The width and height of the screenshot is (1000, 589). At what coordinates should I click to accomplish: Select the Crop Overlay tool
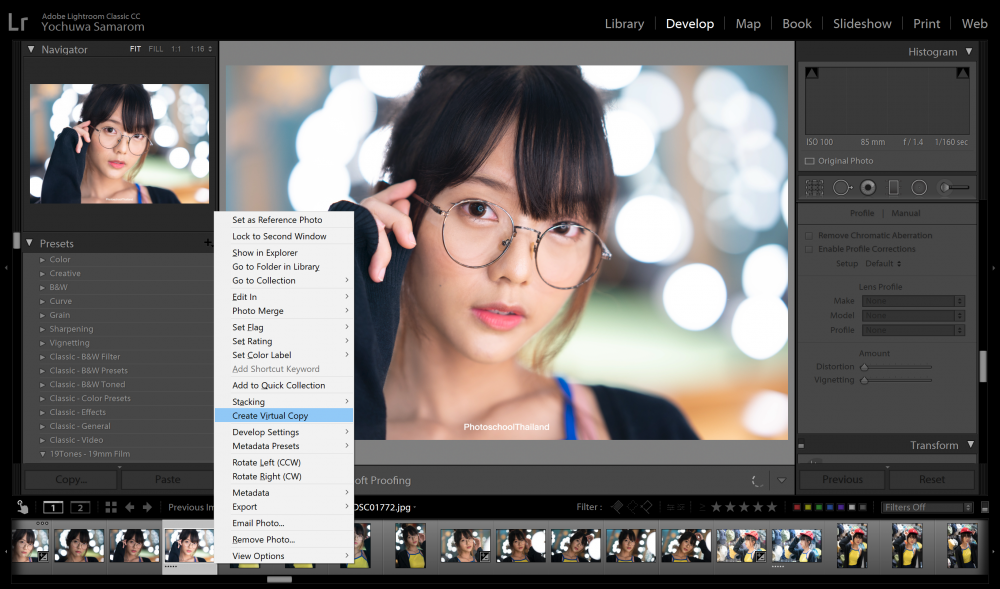click(x=814, y=187)
